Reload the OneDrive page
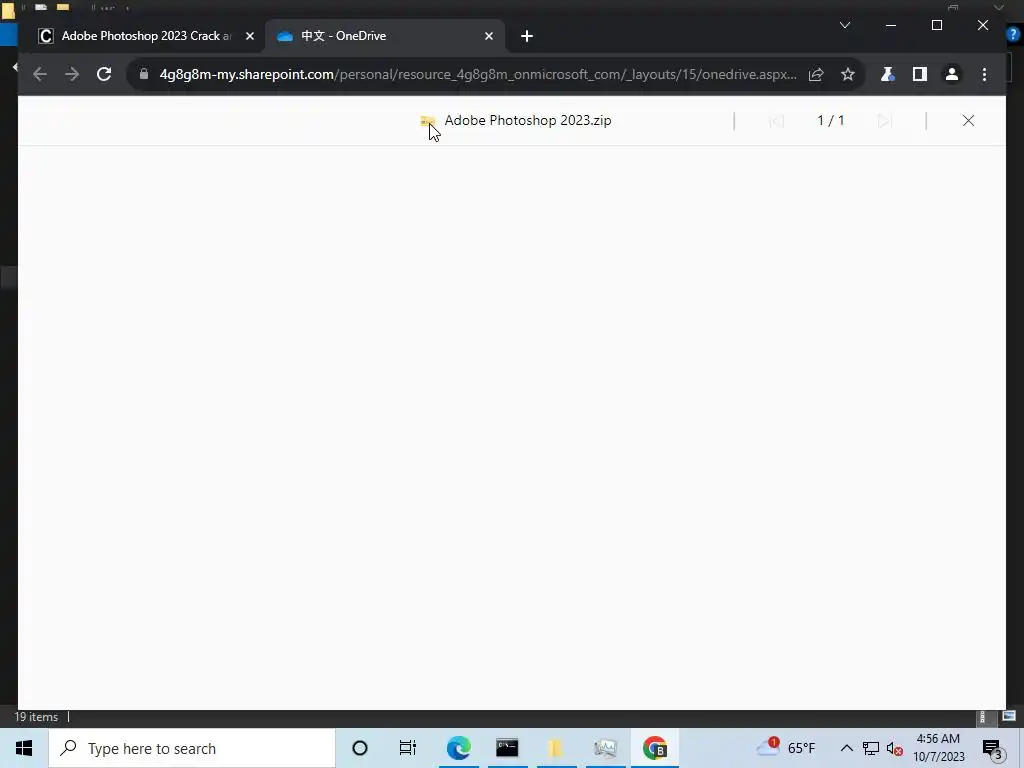Screen dimensions: 1024x768 pos(104,74)
